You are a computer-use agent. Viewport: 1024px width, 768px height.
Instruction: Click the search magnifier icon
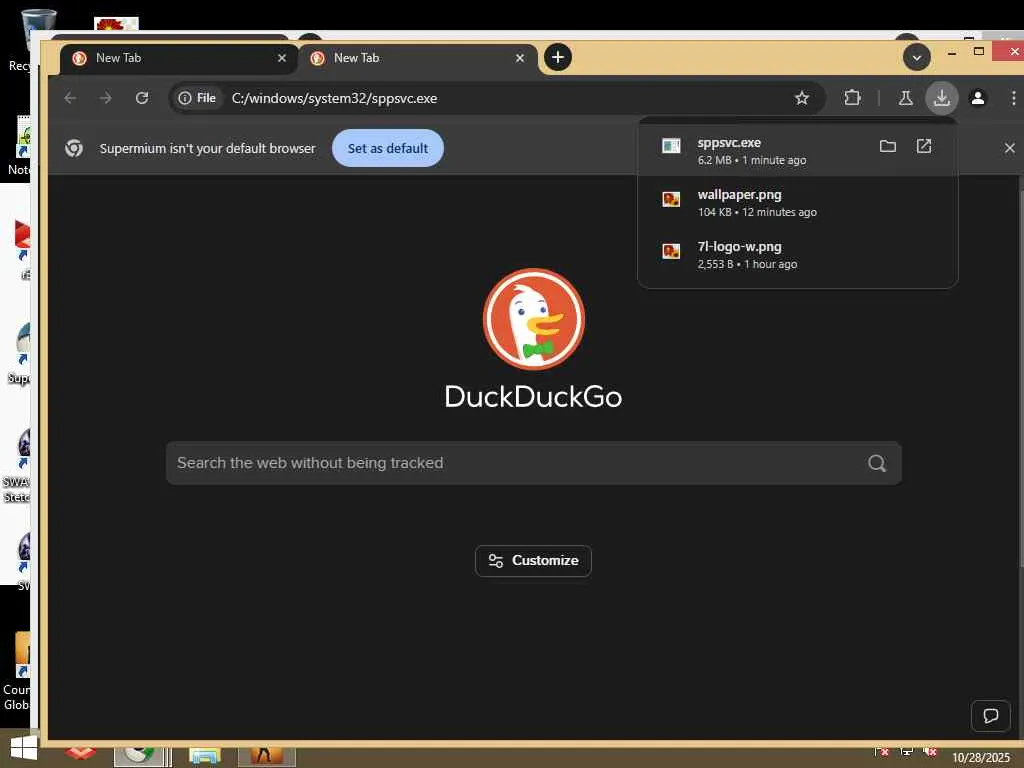[876, 463]
